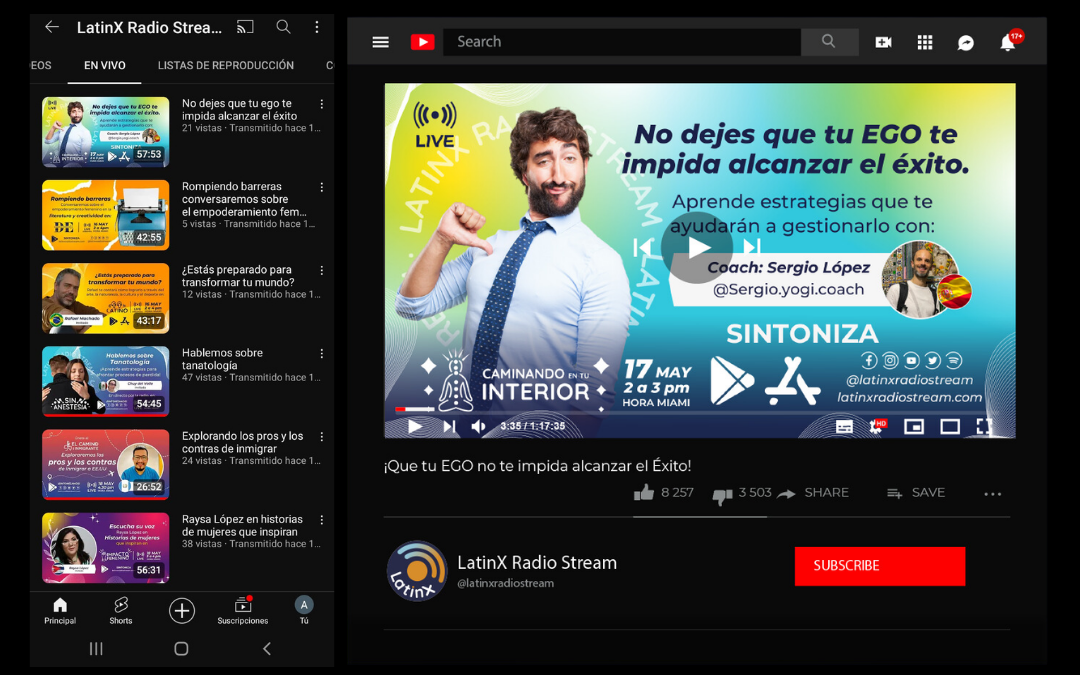Screen dimensions: 1080x675
Task: Open options for 'Explorando los pros' video
Action: click(x=322, y=437)
